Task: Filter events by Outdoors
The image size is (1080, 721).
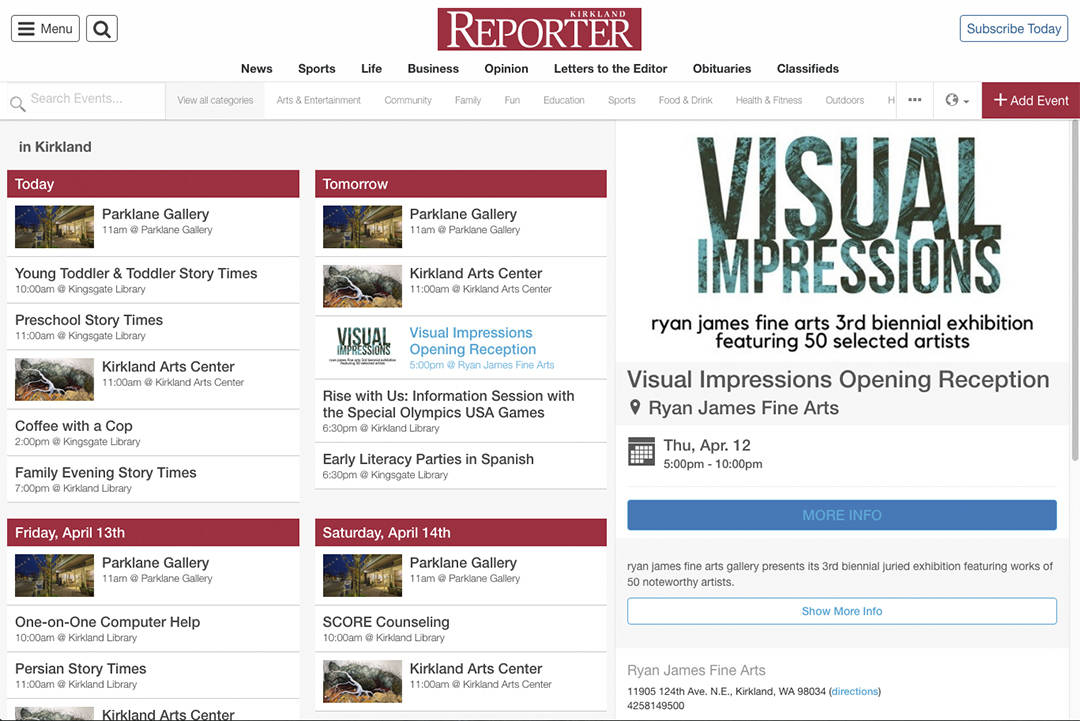Action: click(844, 101)
